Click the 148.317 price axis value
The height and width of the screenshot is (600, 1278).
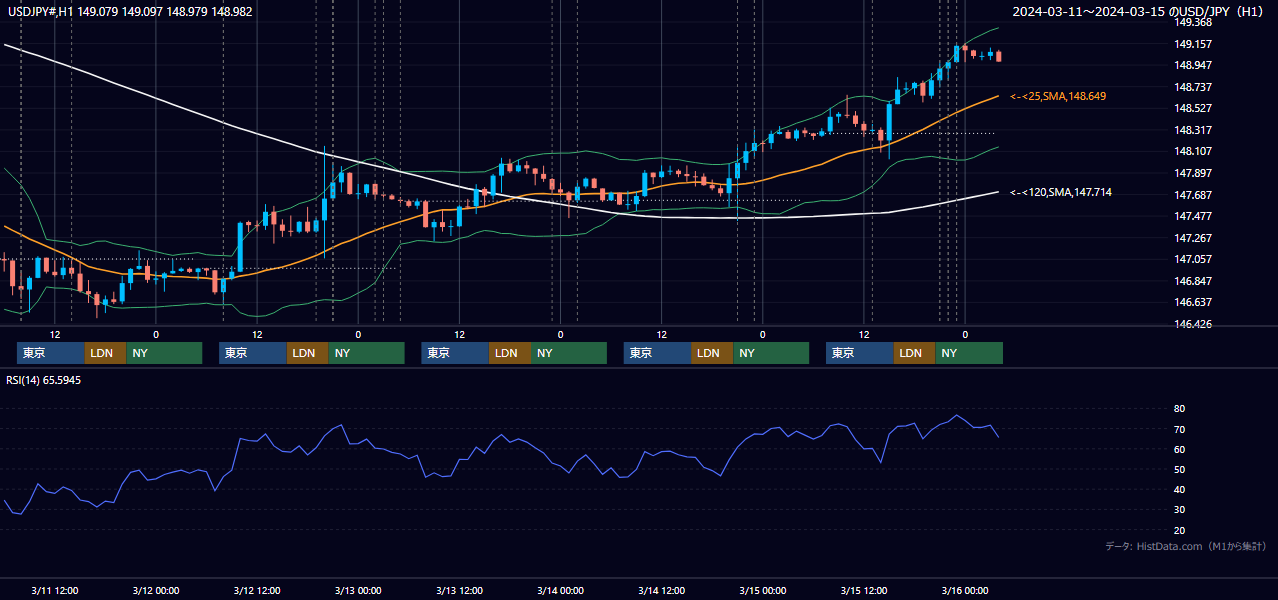[x=1193, y=130]
